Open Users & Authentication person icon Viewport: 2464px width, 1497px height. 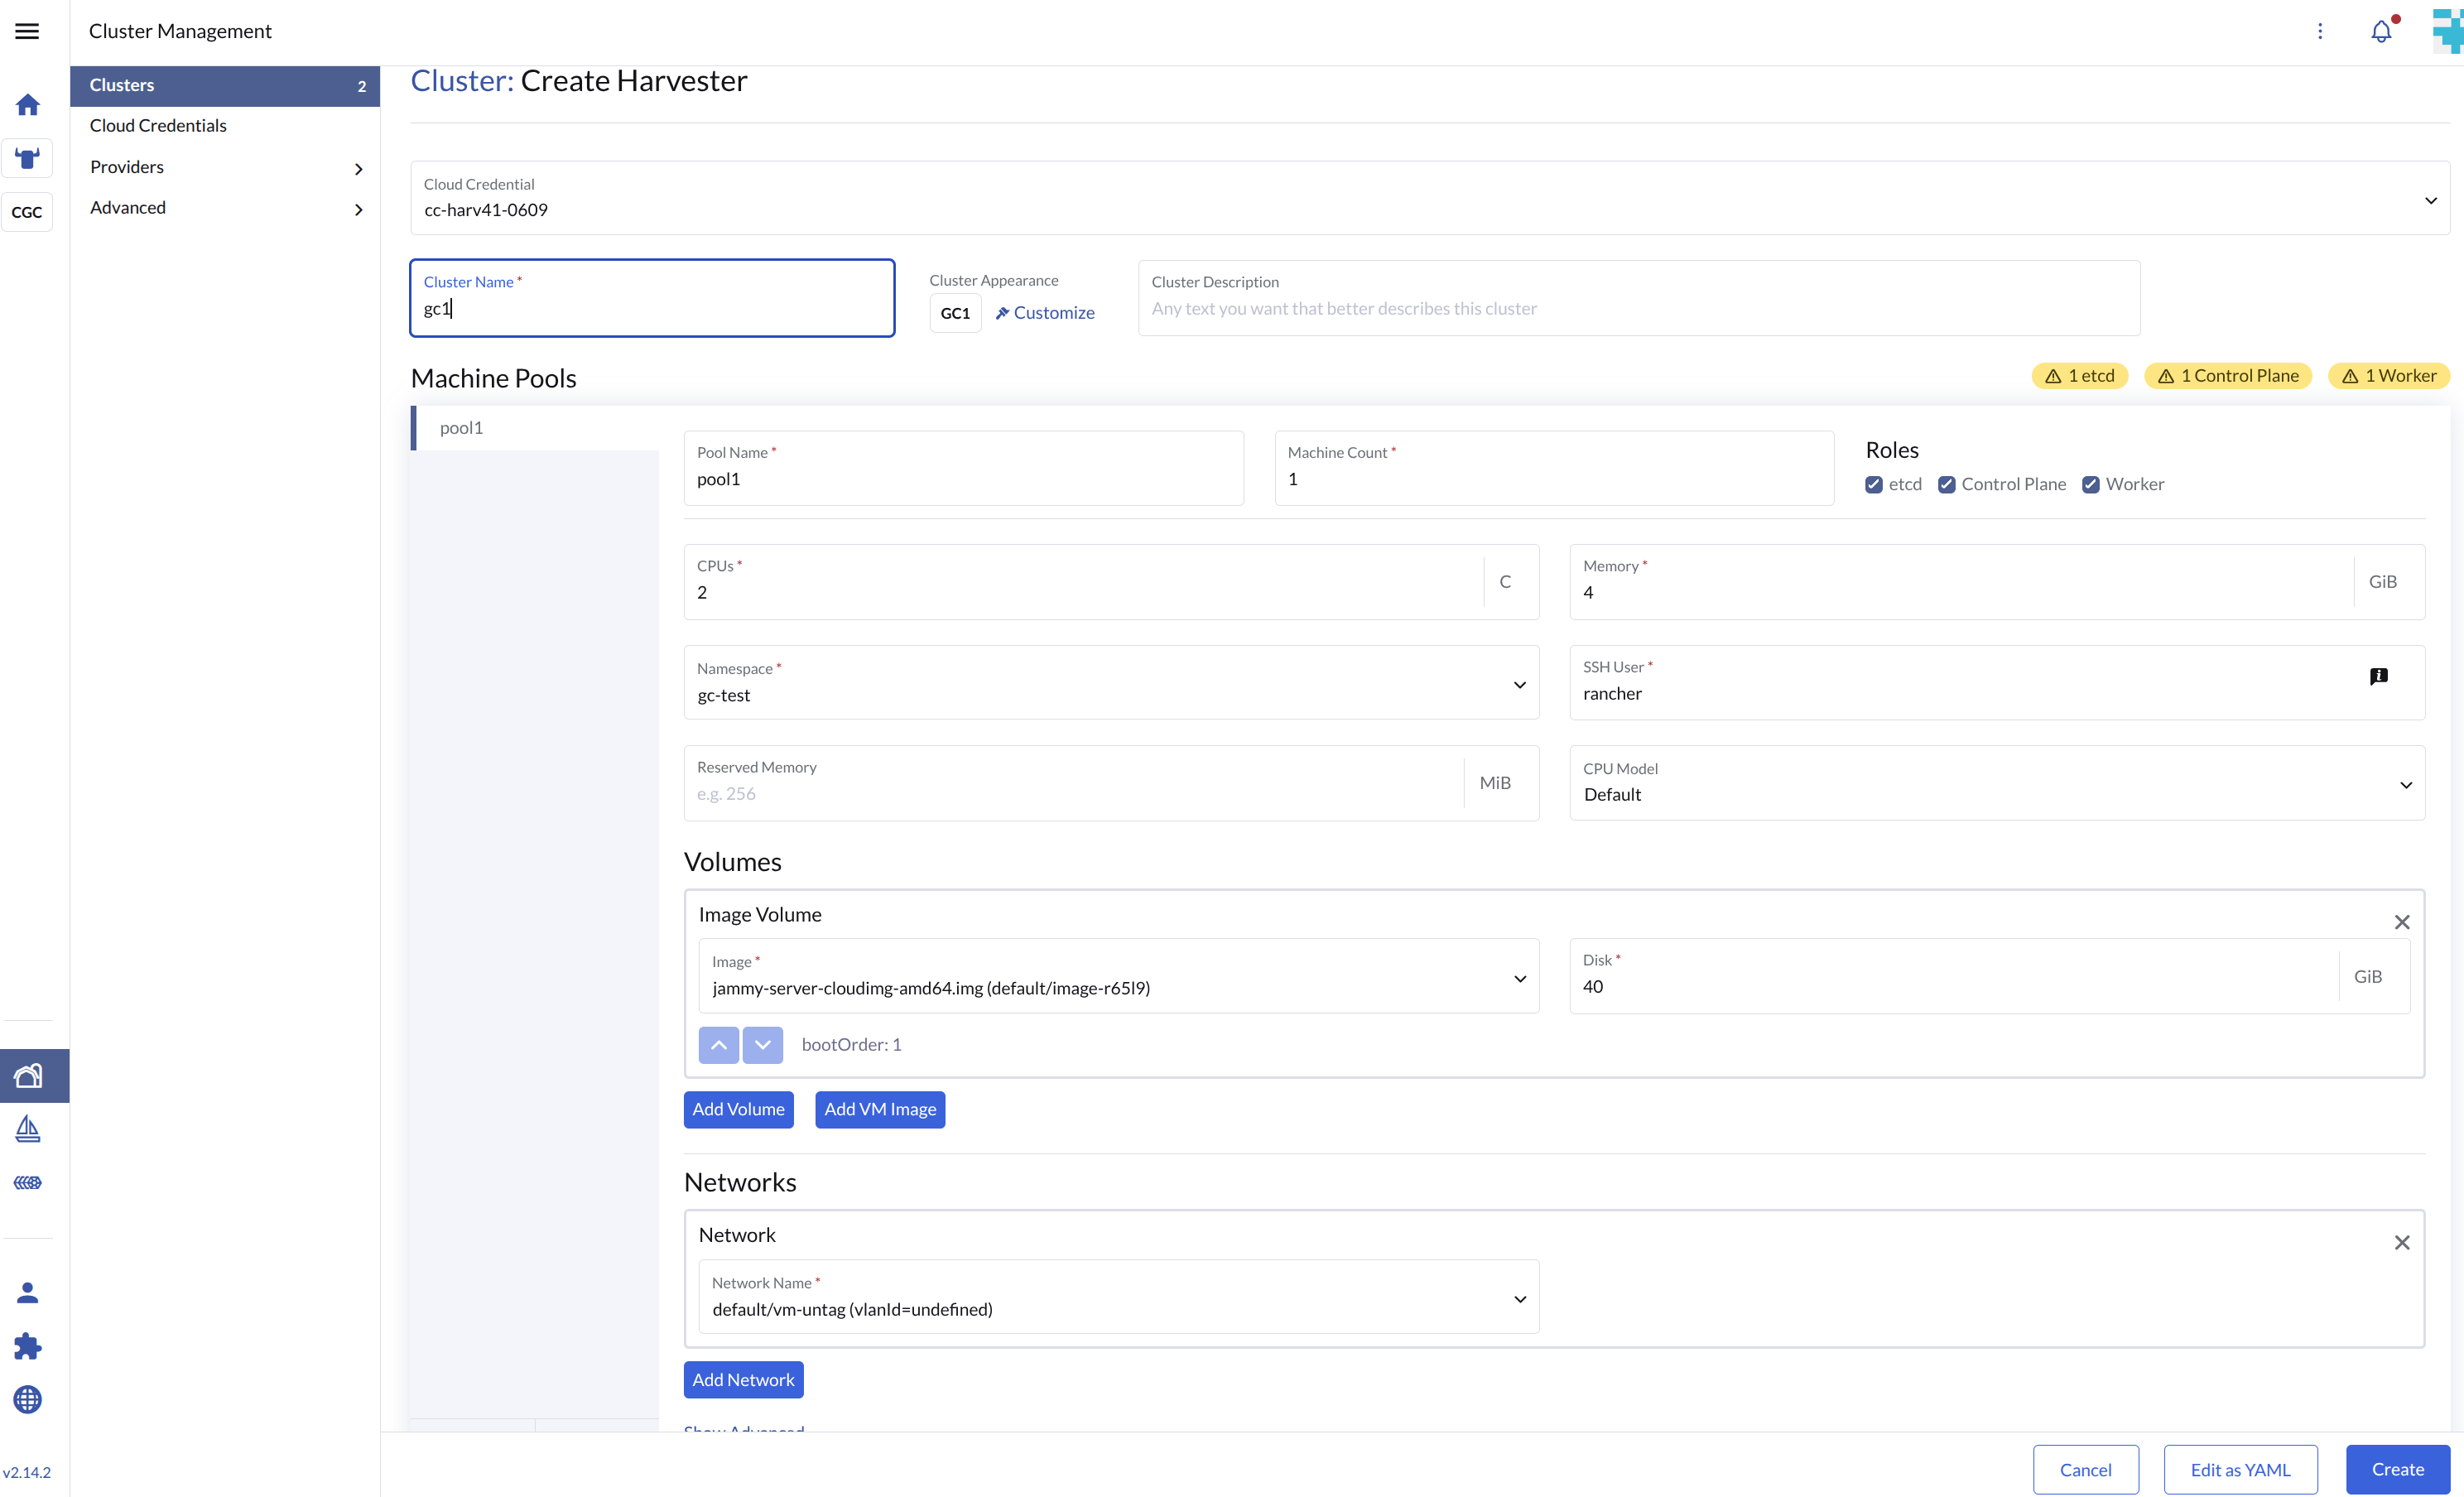[28, 1293]
